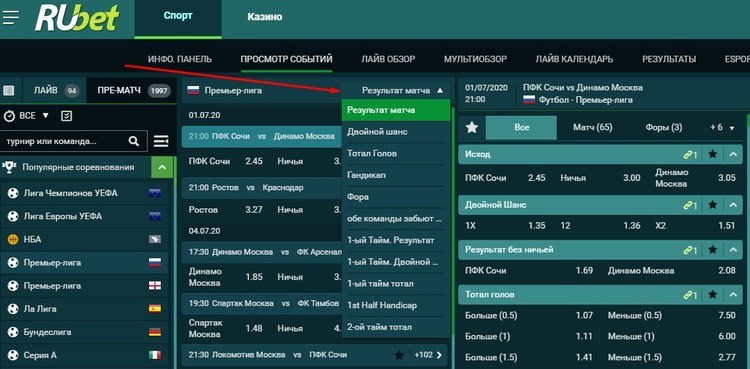750x369 pixels.
Task: Open the Форы (3) markets tab
Action: 664,128
